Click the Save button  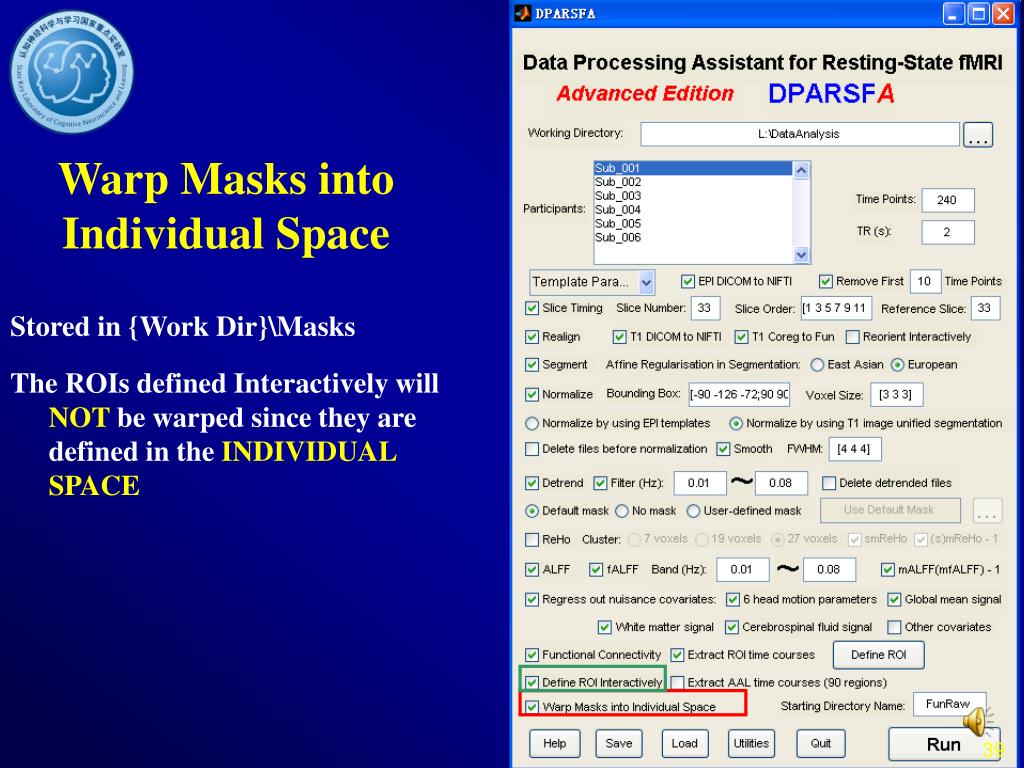(618, 744)
